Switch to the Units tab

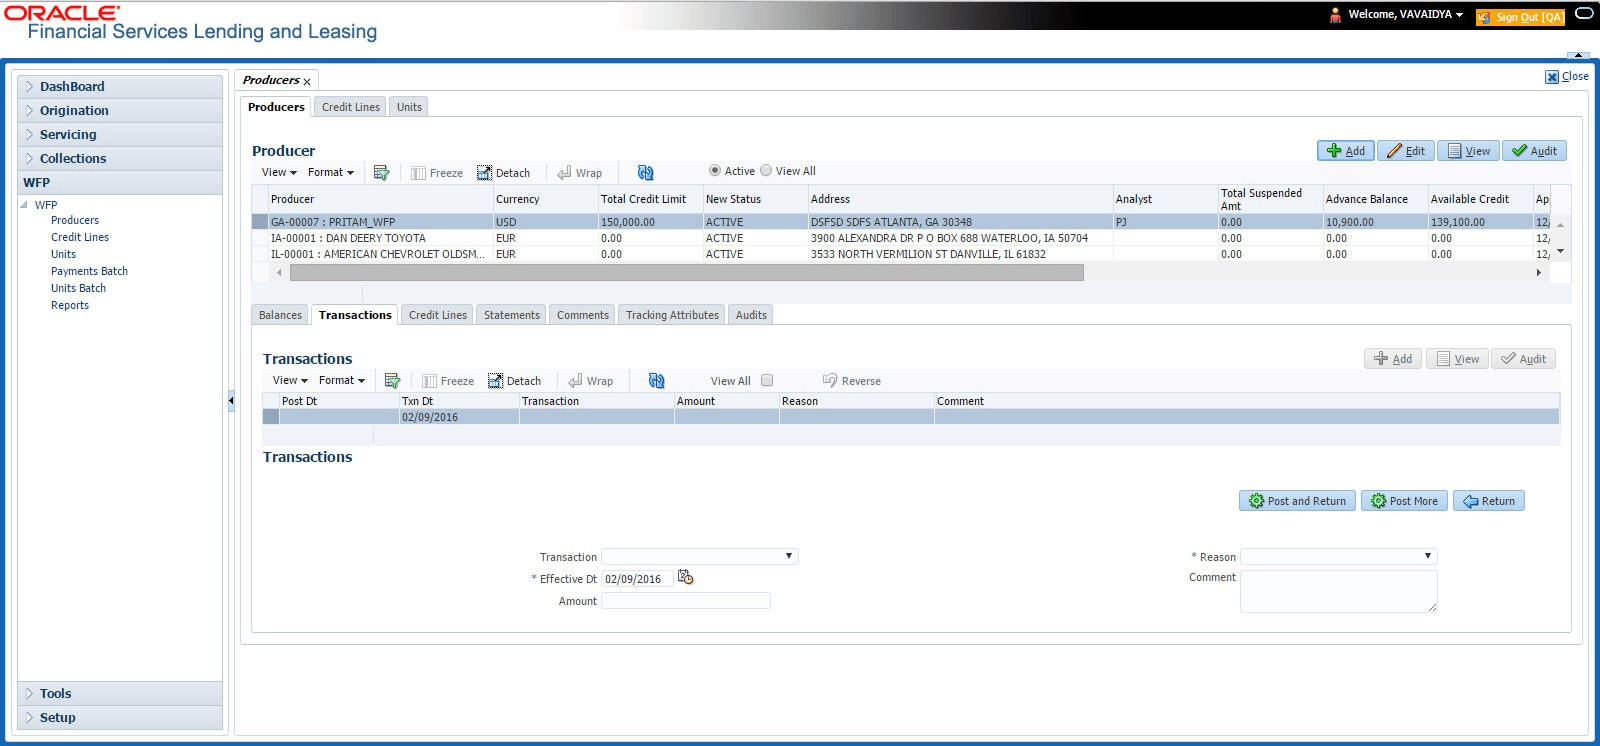tap(409, 107)
